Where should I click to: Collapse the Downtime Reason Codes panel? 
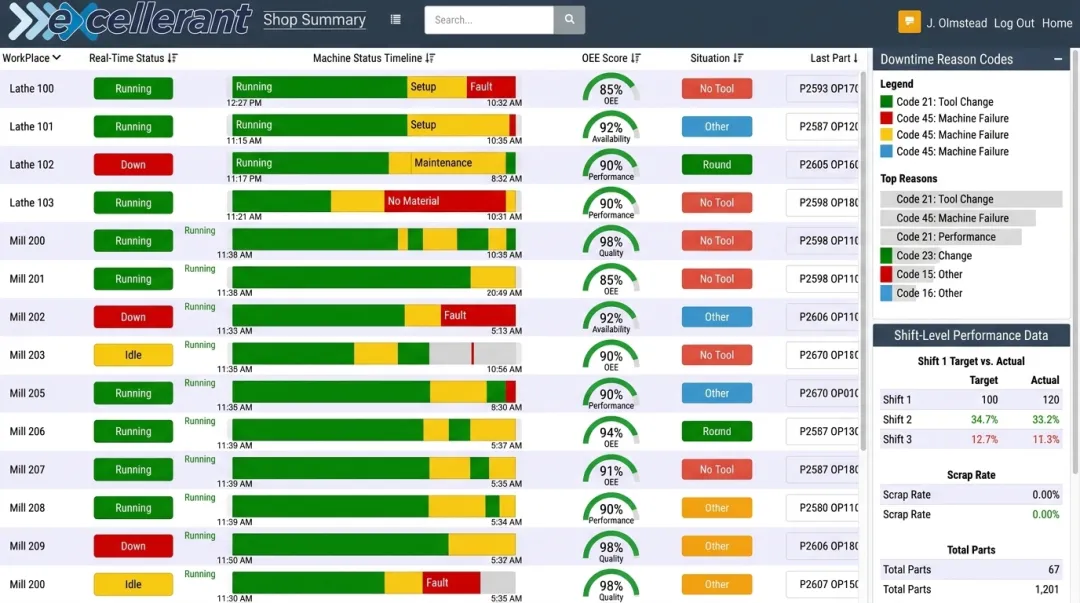(x=1057, y=59)
